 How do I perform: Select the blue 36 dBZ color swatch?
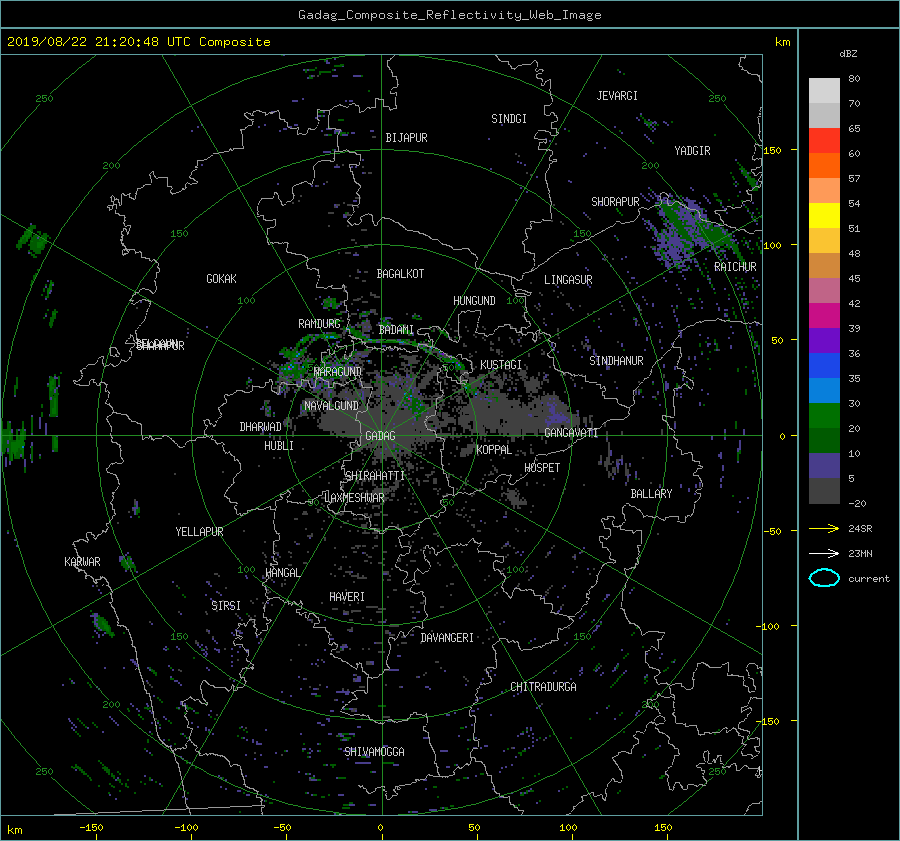[x=824, y=365]
